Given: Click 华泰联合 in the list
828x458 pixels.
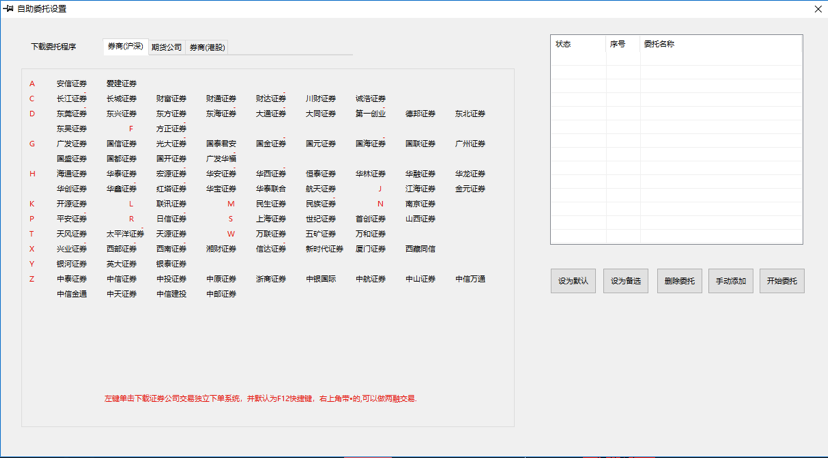Looking at the screenshot, I should [x=271, y=189].
